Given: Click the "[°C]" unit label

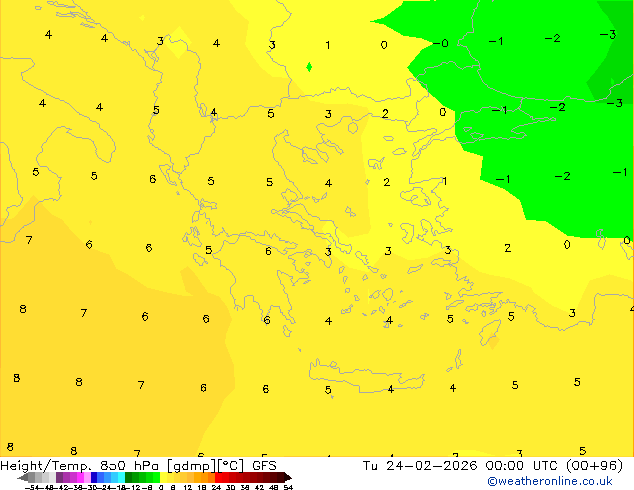Looking at the screenshot, I should point(229,466).
